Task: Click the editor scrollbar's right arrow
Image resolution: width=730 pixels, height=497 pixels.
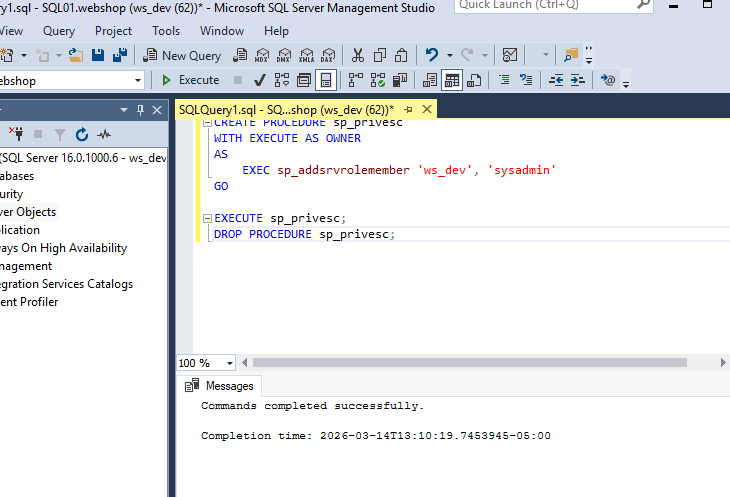Action: [723, 363]
